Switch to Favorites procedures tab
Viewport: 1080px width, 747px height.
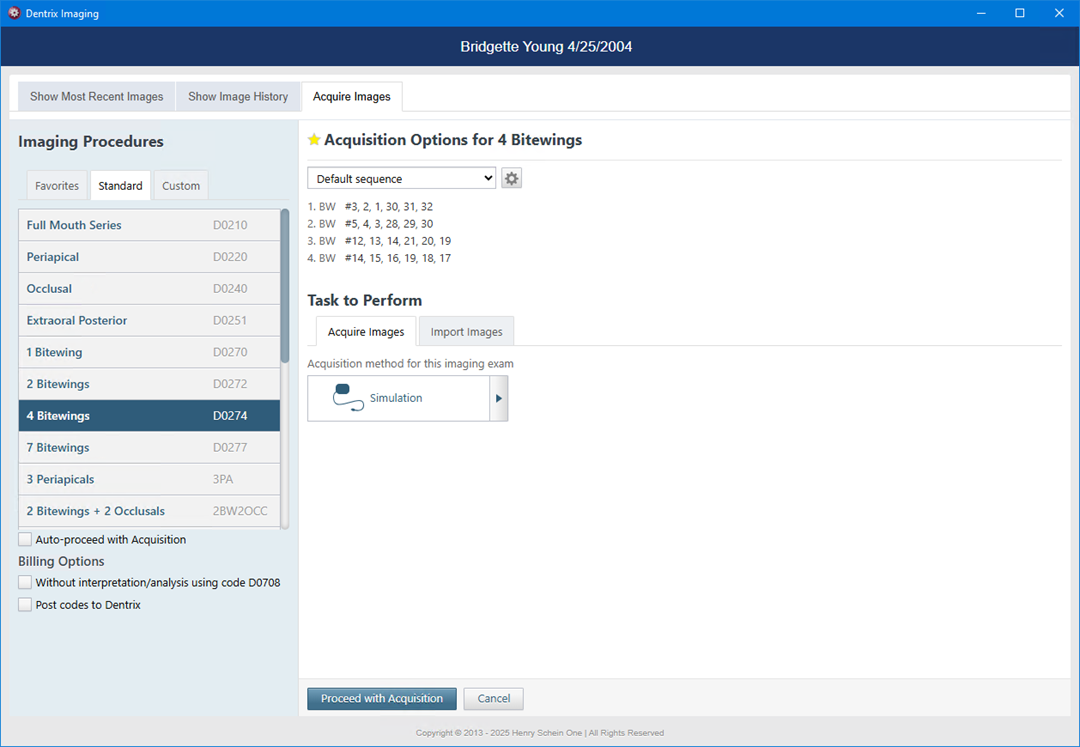[57, 186]
